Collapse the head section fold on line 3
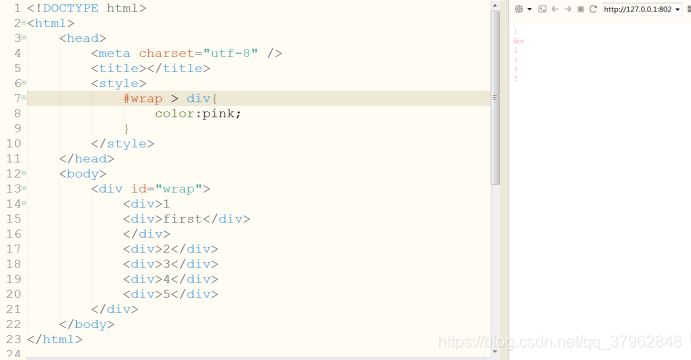Viewport: 691px width, 360px height. click(24, 37)
